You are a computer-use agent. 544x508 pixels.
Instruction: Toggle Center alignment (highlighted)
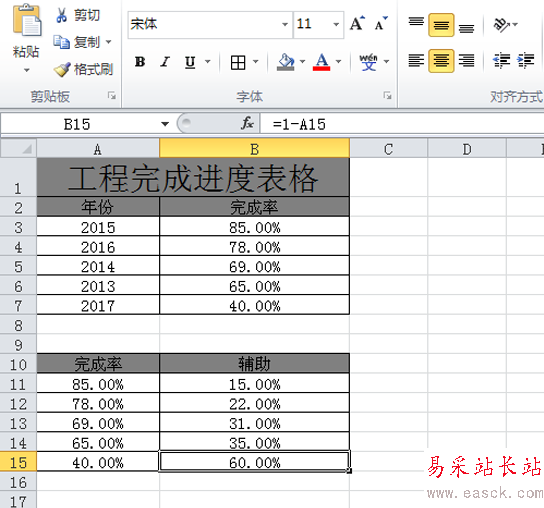point(441,61)
